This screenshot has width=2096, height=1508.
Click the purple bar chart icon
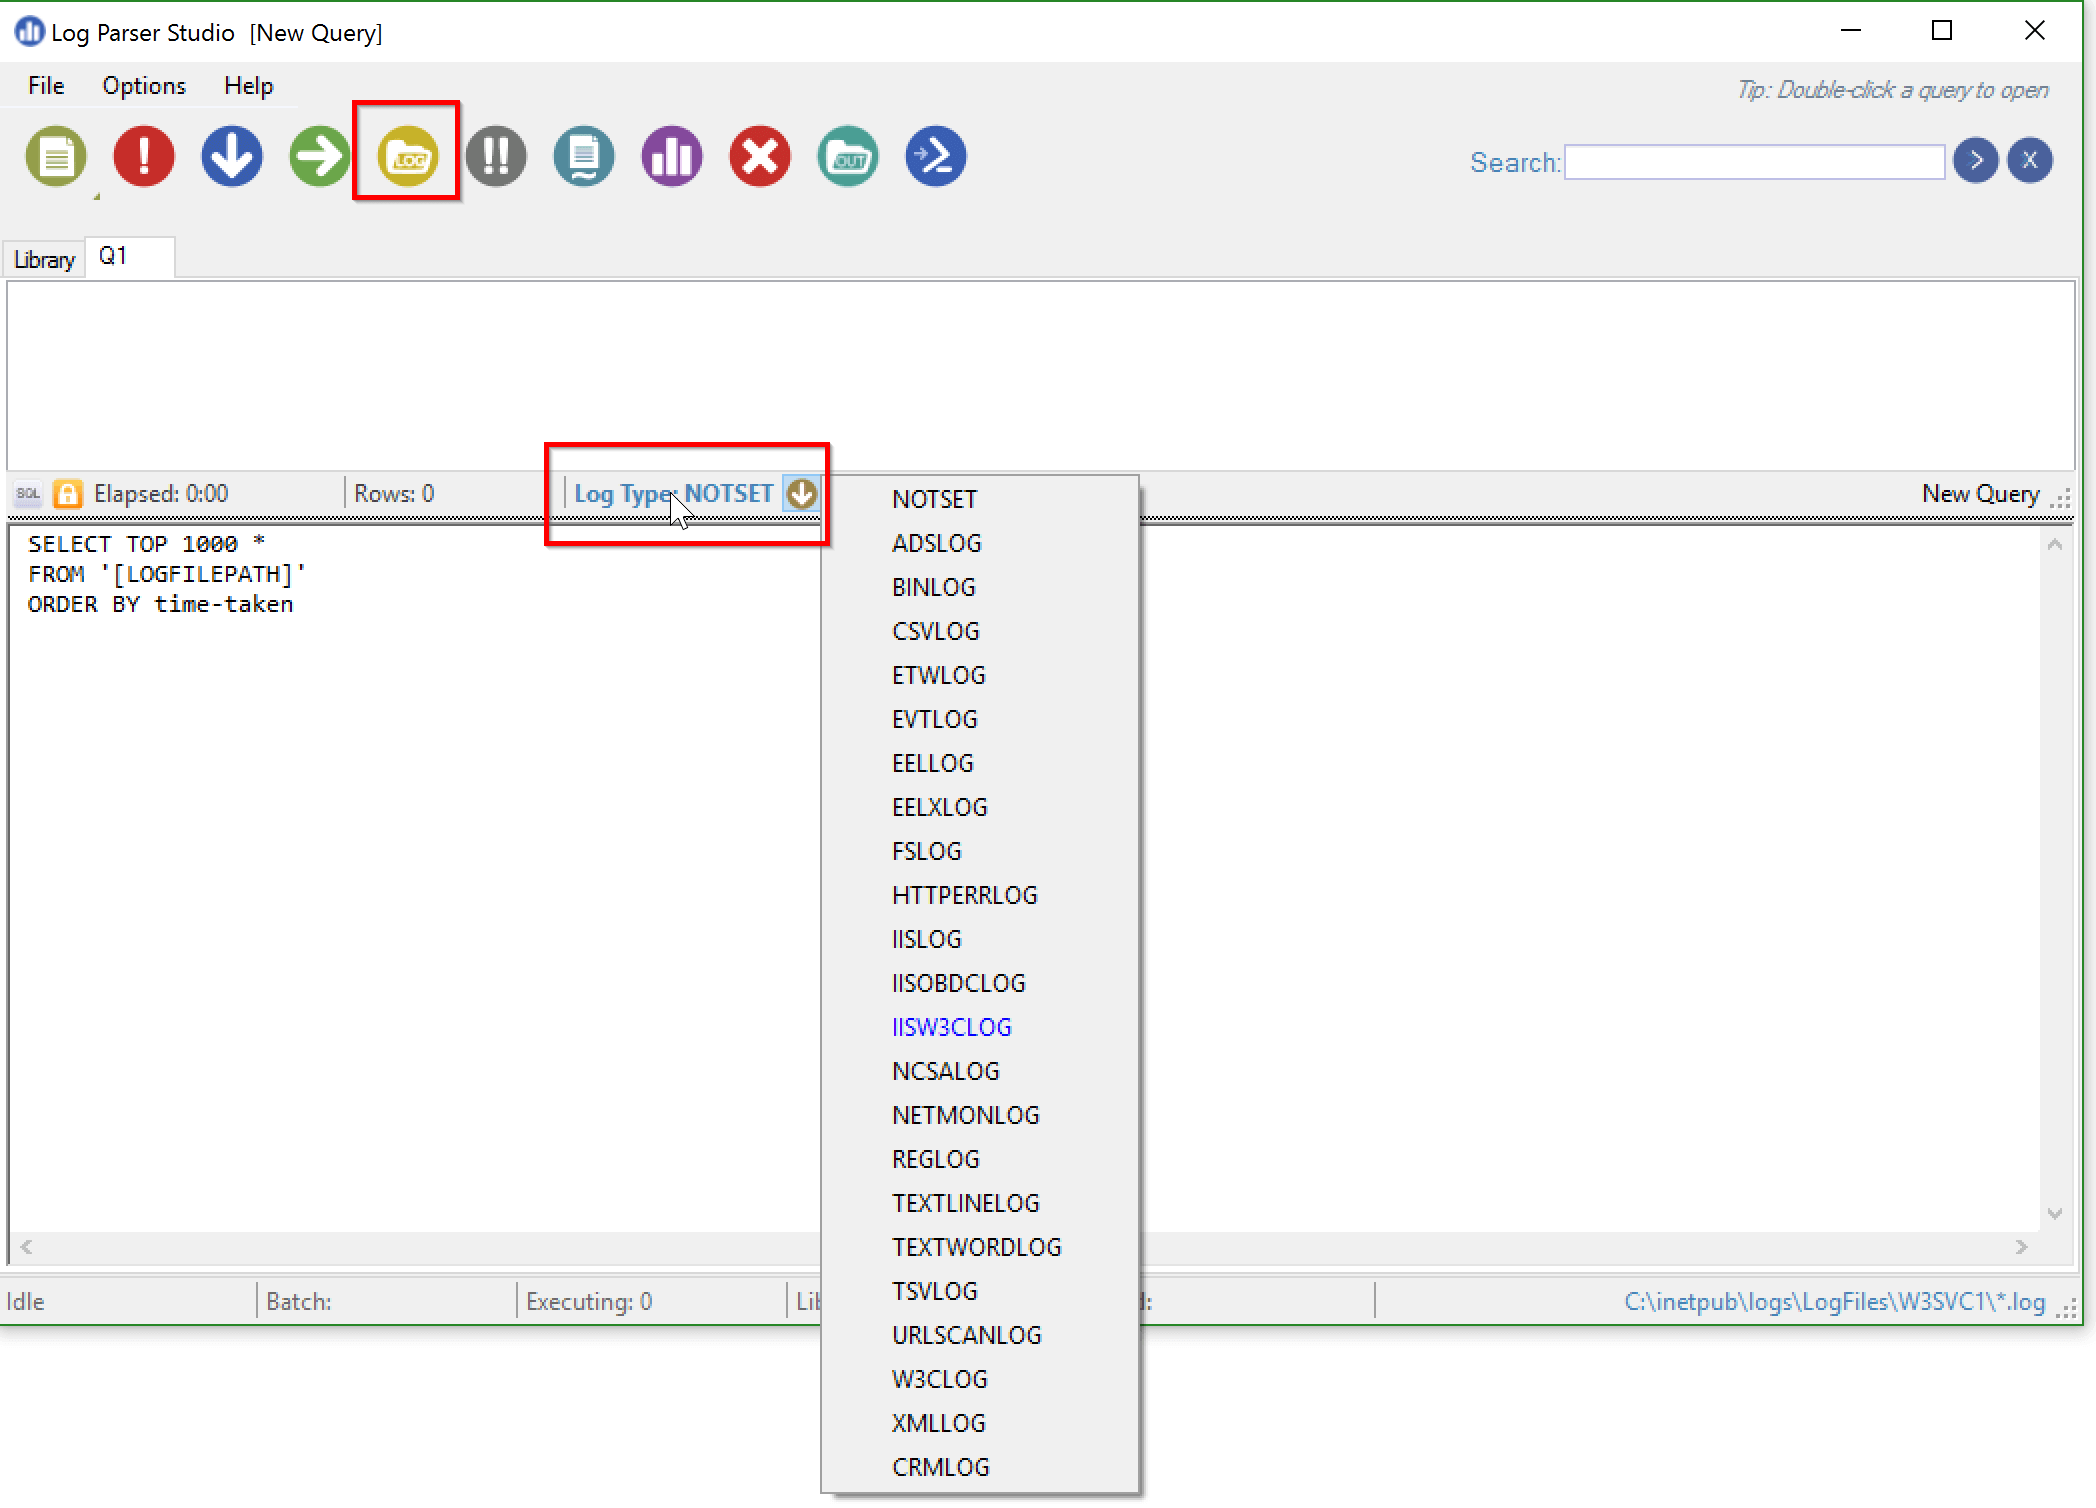(672, 157)
